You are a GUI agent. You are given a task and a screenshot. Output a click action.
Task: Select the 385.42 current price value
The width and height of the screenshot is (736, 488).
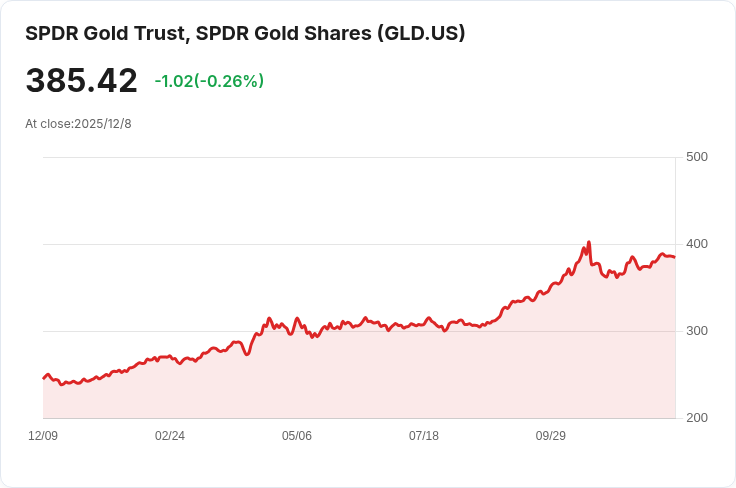coord(81,81)
